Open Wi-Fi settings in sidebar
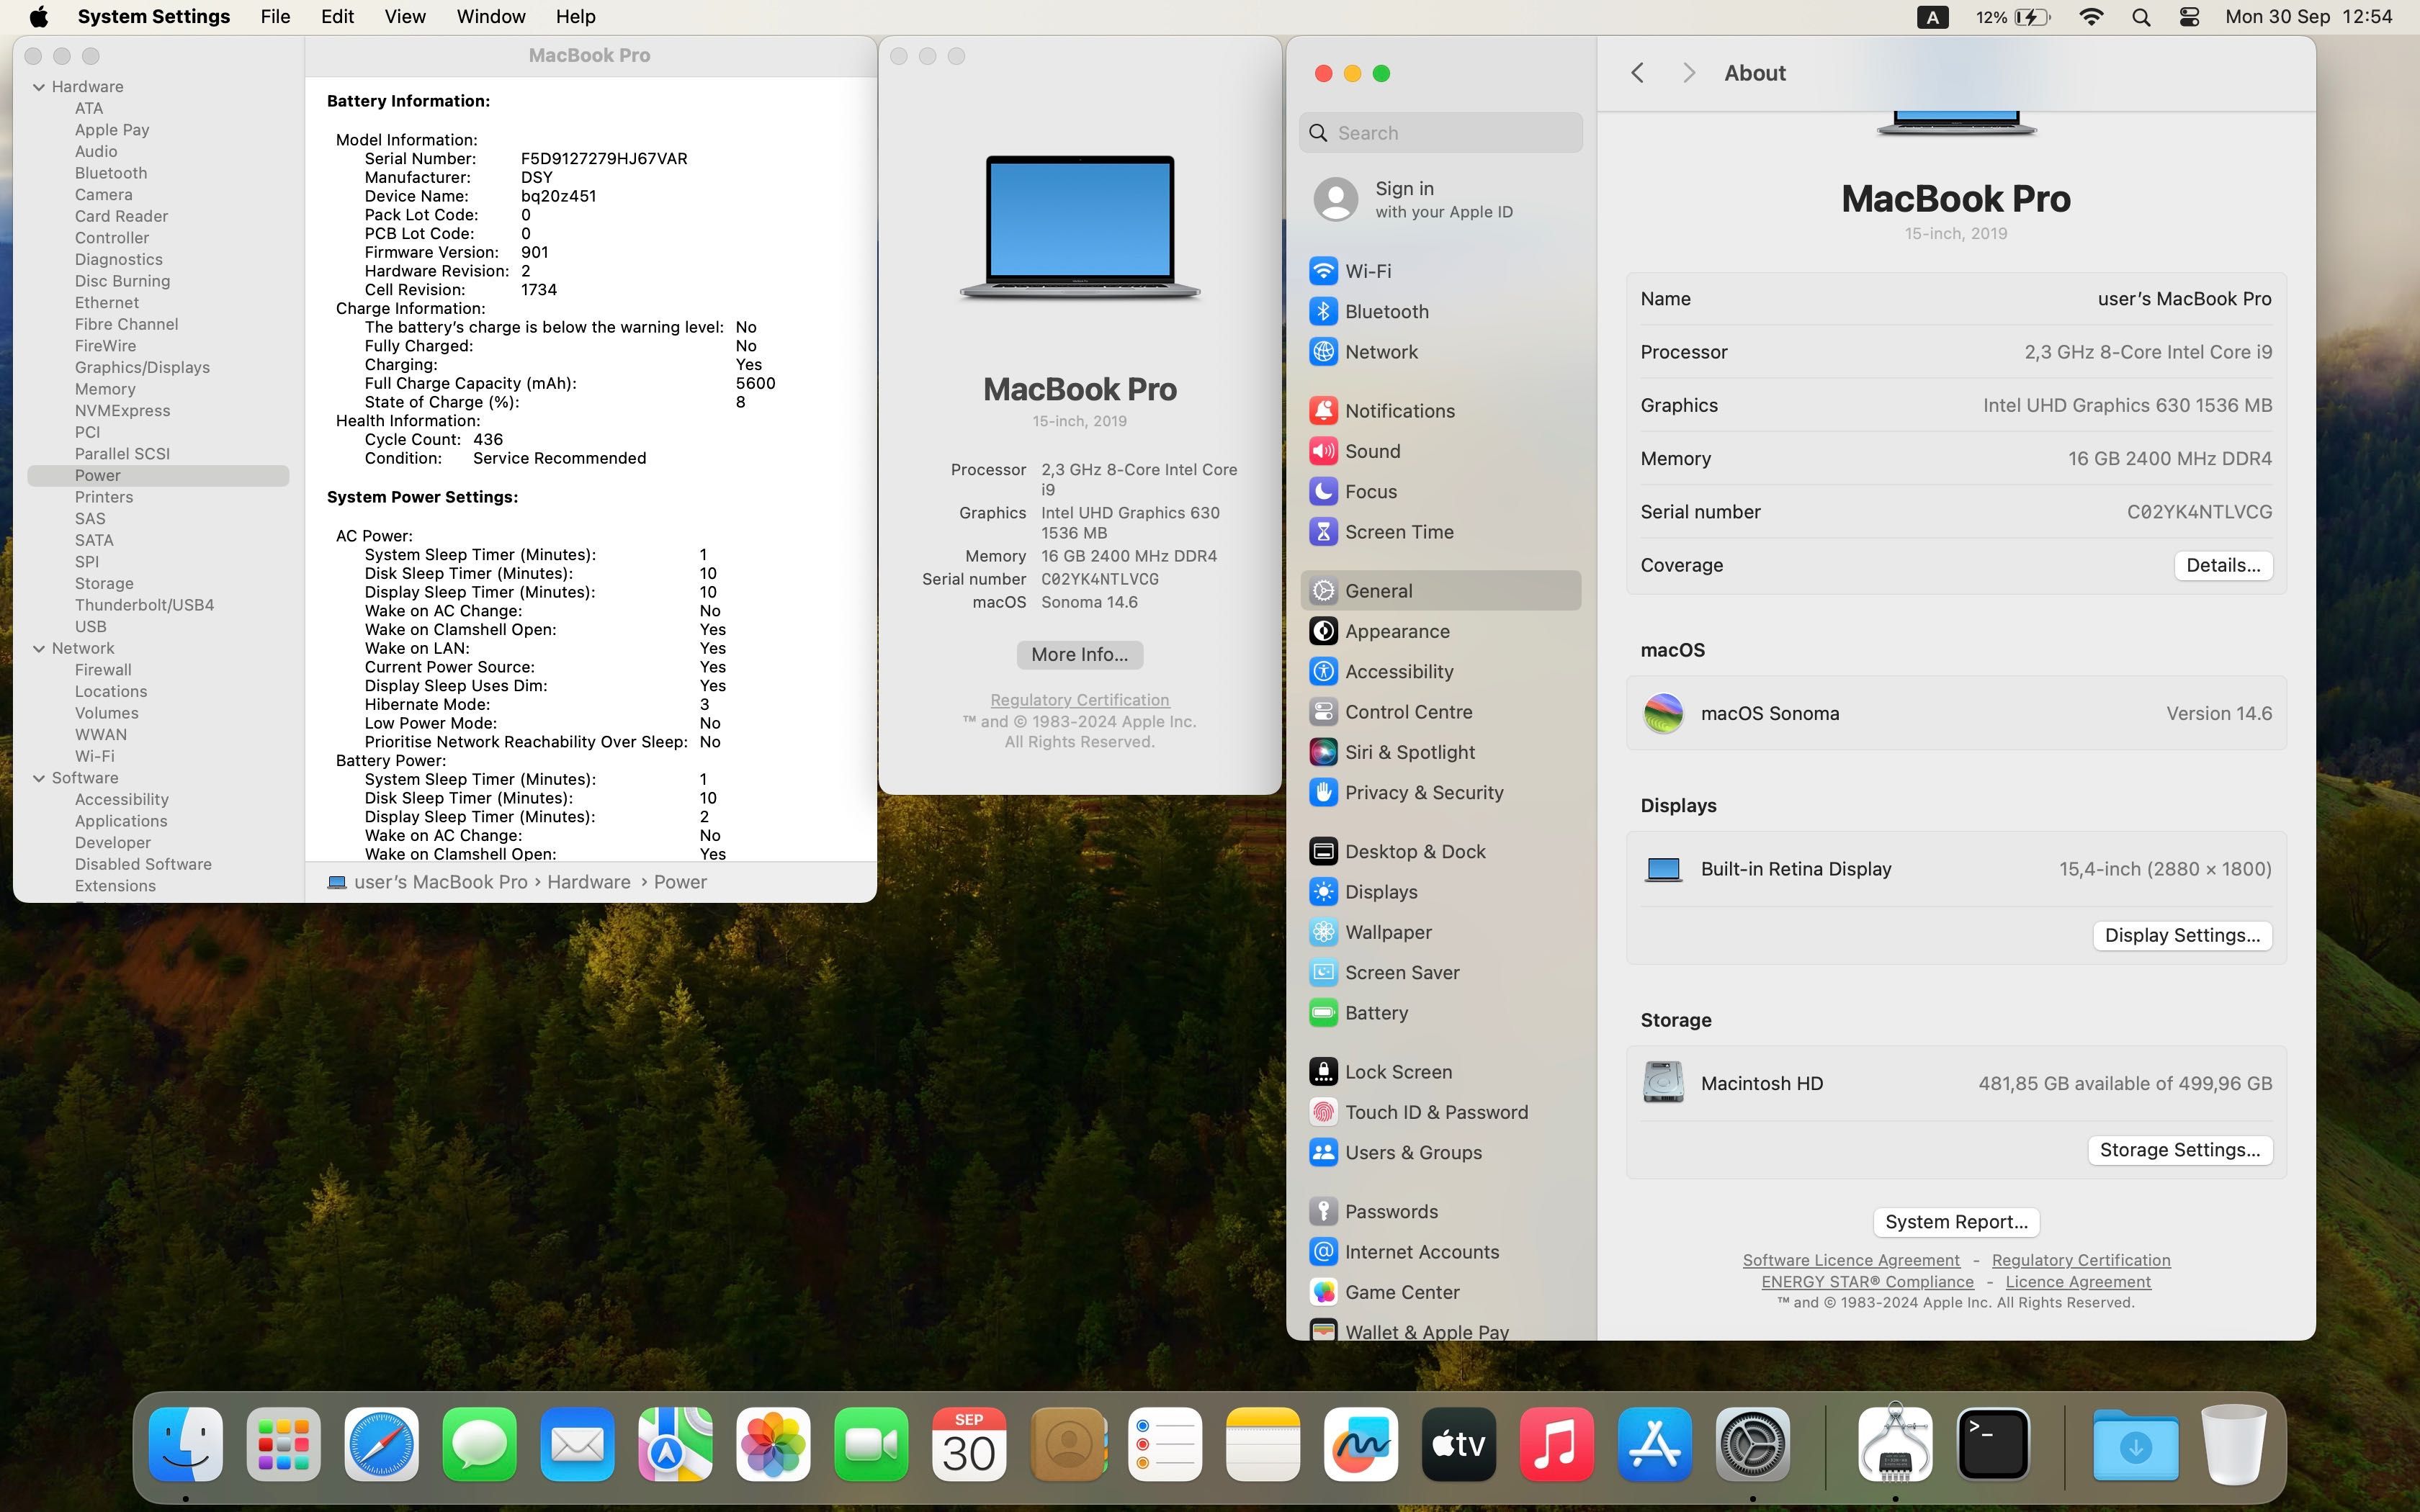This screenshot has width=2420, height=1512. (x=1440, y=271)
